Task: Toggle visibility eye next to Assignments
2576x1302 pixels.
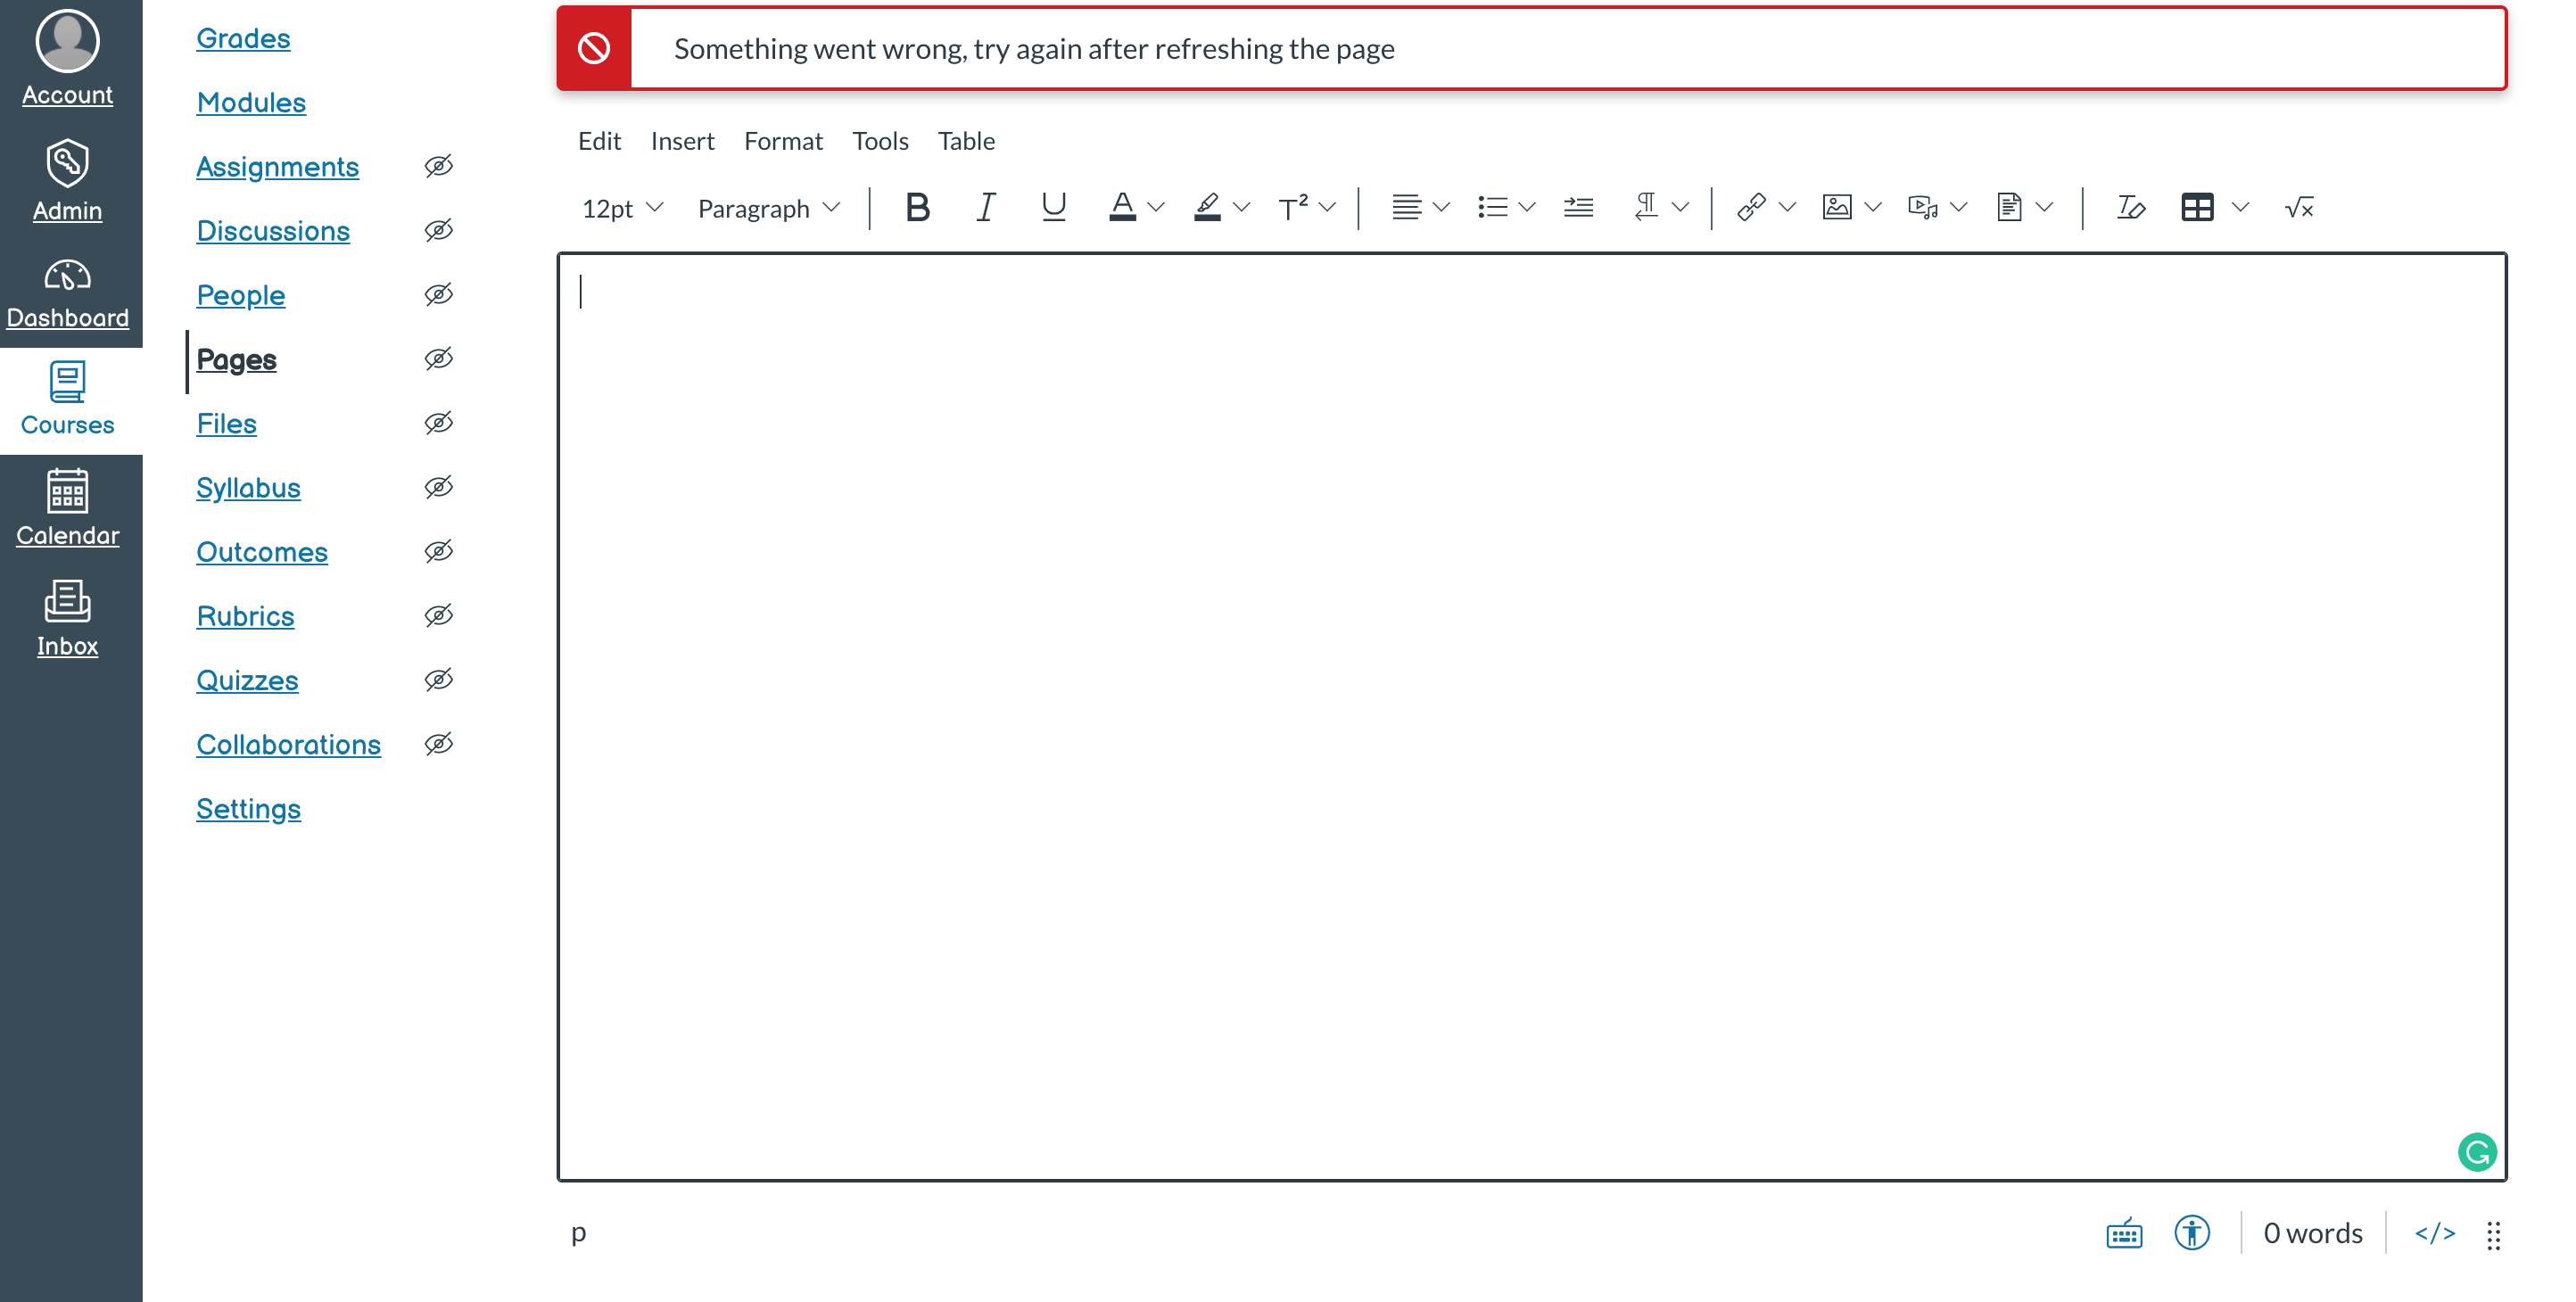Action: 438,166
